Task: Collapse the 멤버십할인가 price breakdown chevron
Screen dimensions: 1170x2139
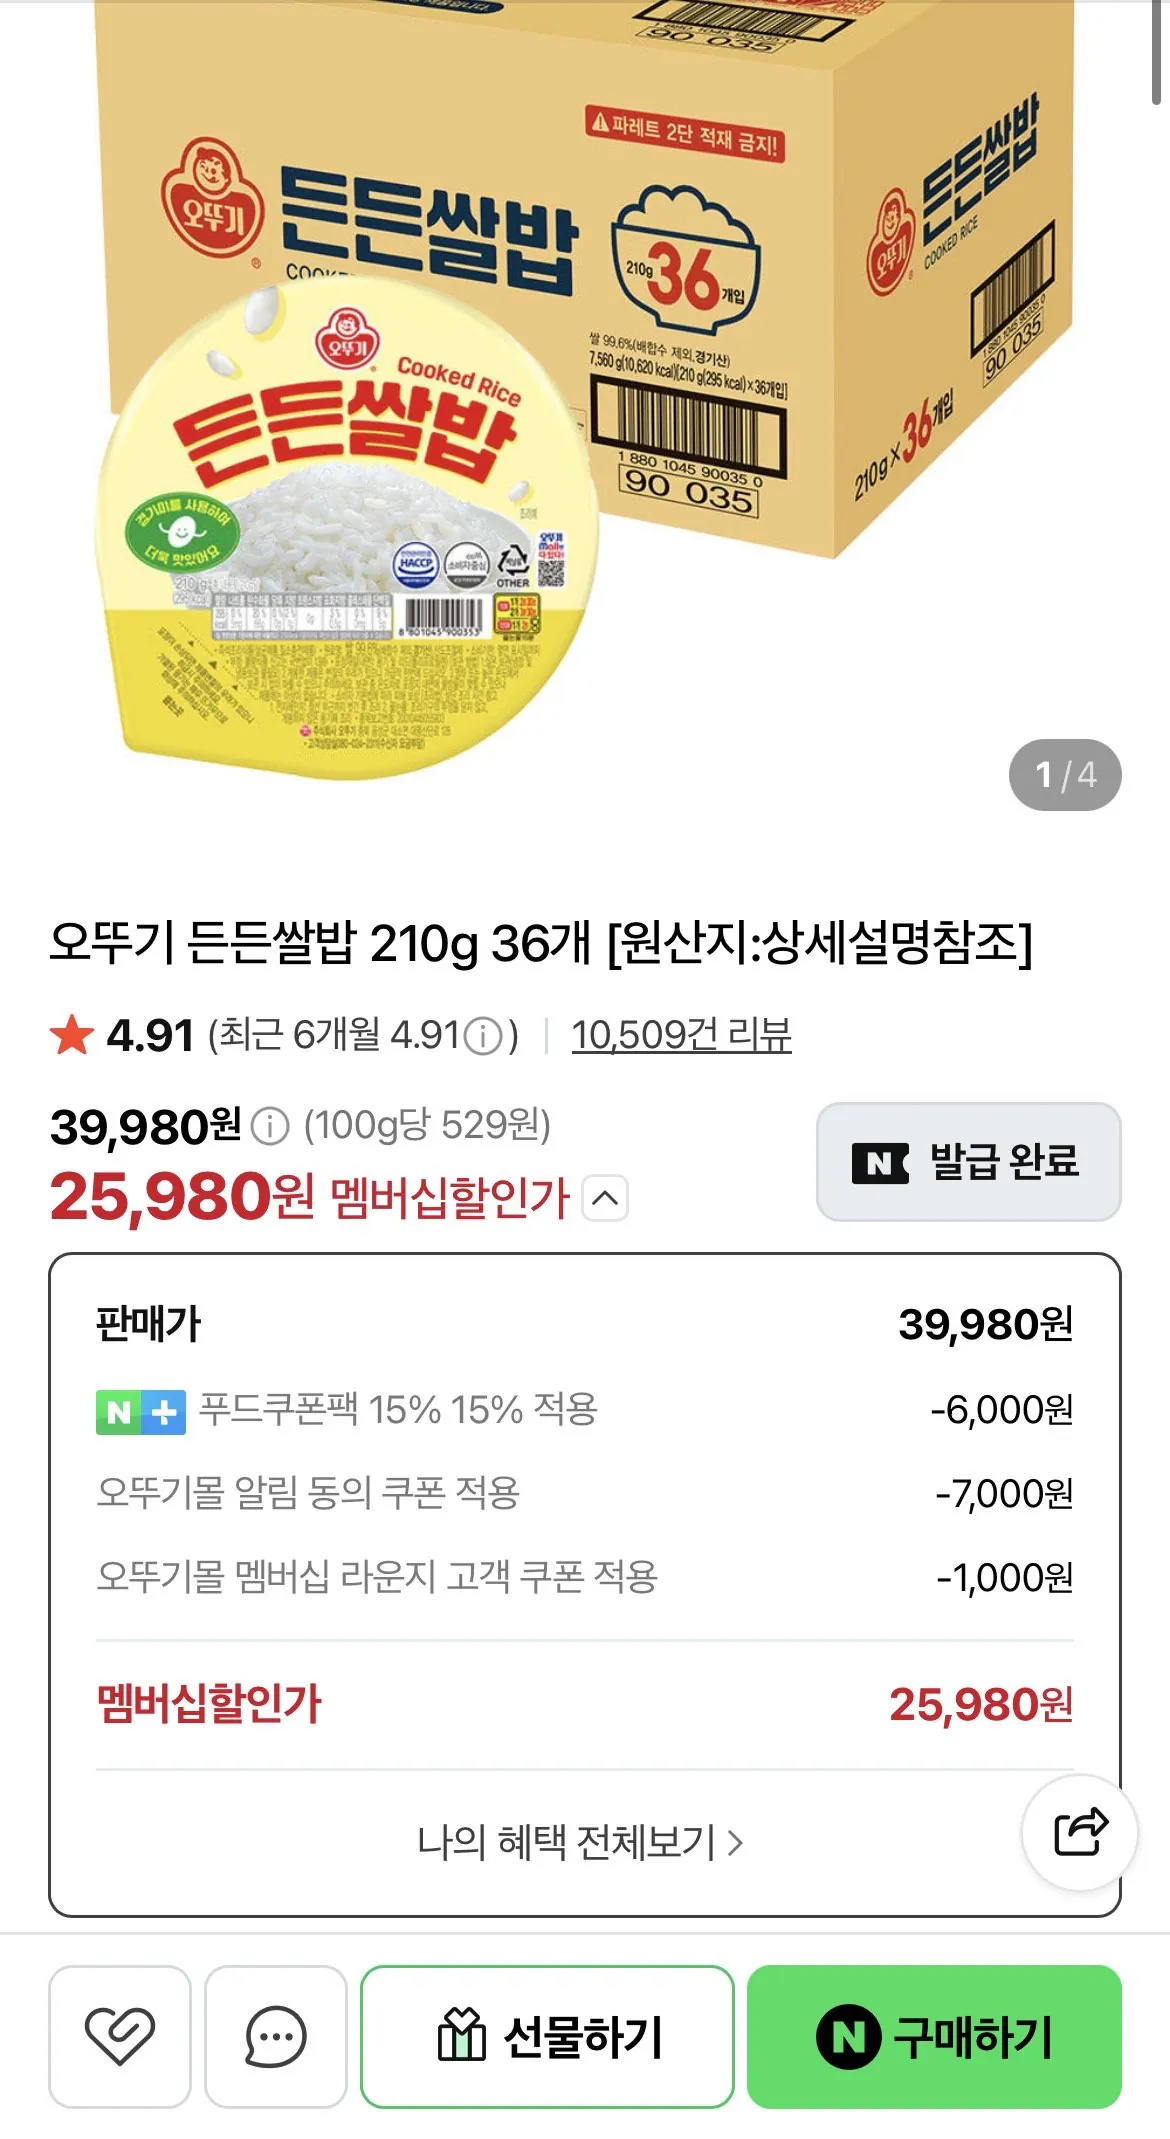Action: click(605, 1198)
